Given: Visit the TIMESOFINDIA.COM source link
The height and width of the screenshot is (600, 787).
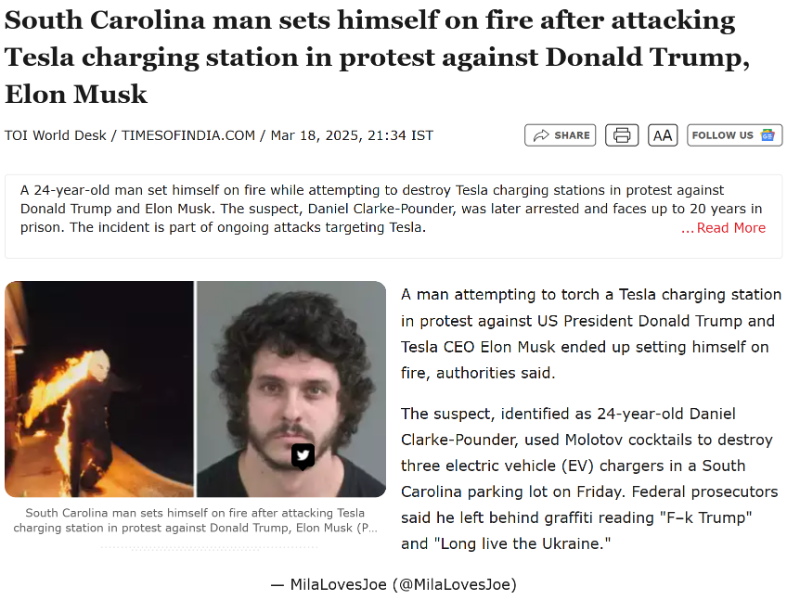Looking at the screenshot, I should pos(188,136).
